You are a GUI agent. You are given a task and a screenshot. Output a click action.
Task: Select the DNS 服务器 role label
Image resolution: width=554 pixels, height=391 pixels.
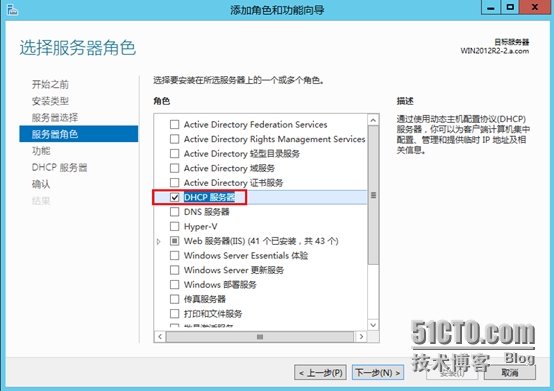tap(206, 212)
